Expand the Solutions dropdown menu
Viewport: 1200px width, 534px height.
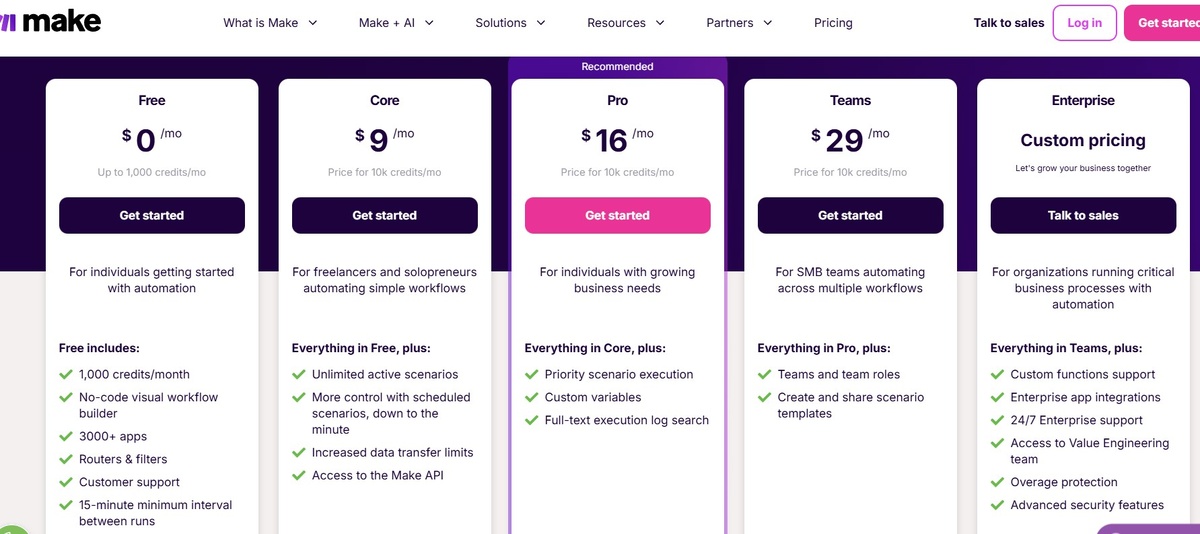(x=510, y=23)
